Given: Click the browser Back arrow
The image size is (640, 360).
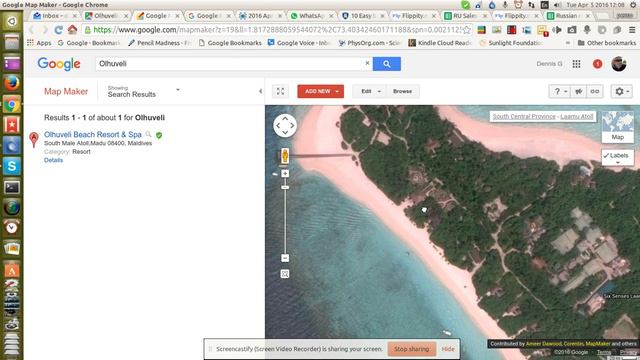Looking at the screenshot, I should (32, 30).
